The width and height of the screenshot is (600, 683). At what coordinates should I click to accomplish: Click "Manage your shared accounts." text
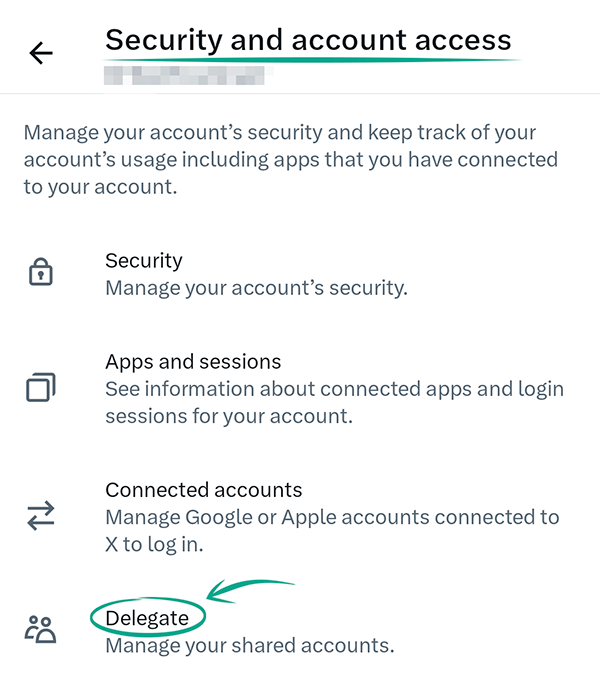point(249,646)
